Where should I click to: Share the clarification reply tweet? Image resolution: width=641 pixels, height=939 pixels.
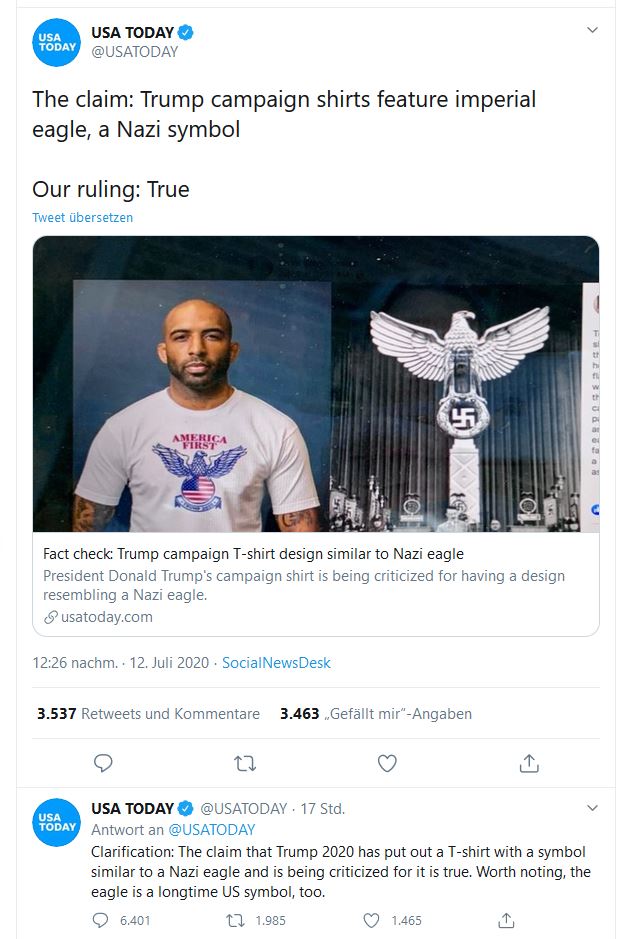click(506, 920)
